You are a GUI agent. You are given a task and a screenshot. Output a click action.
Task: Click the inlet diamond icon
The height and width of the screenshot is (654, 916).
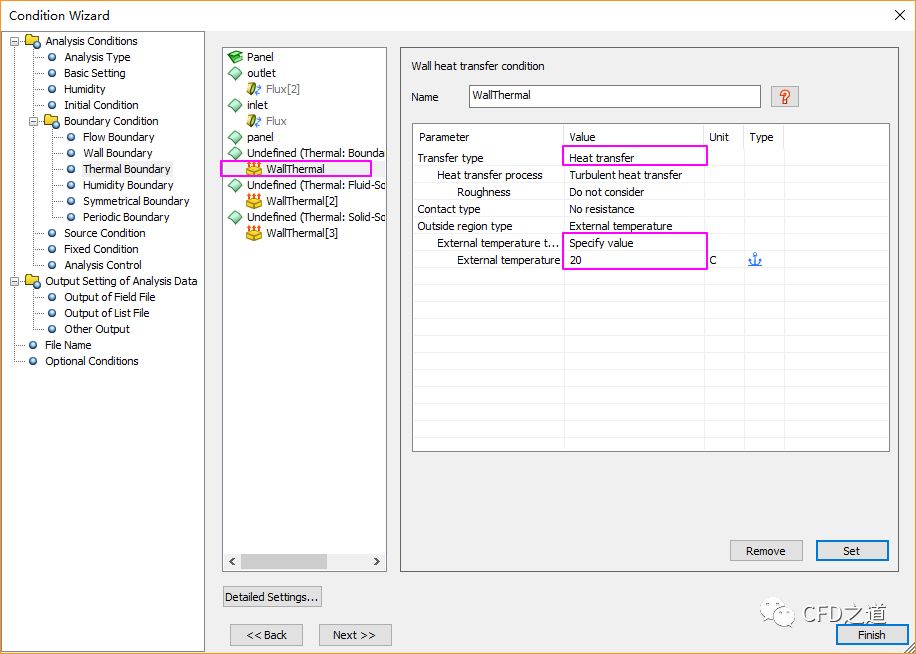(x=235, y=105)
